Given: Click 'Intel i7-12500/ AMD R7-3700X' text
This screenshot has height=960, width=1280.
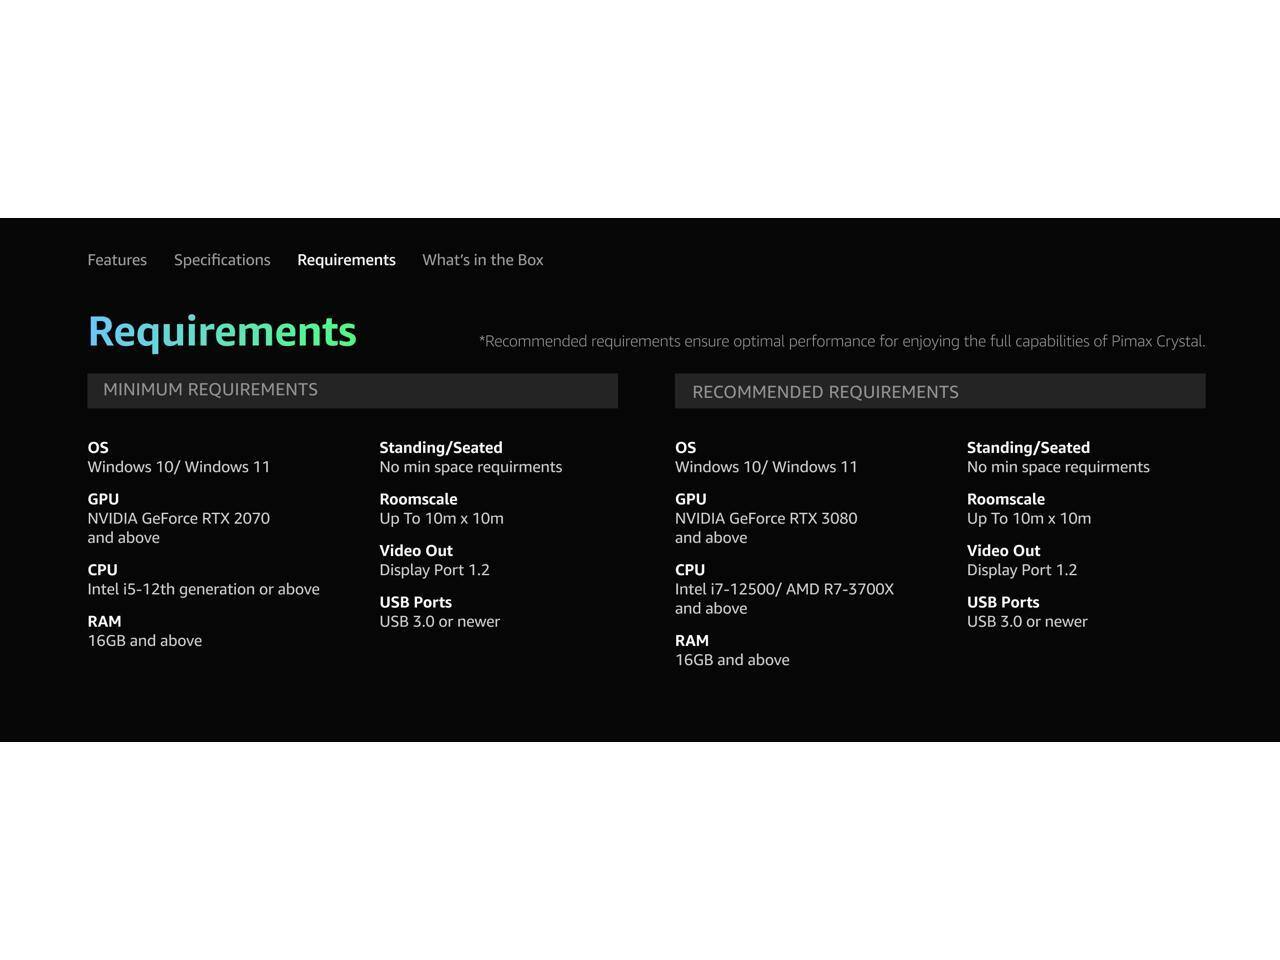Looking at the screenshot, I should click(784, 589).
